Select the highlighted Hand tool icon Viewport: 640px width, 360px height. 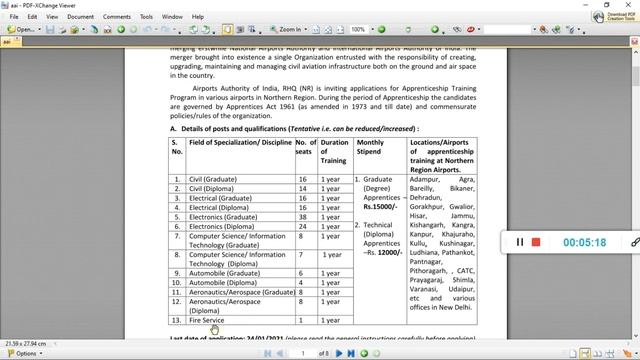pos(227,29)
